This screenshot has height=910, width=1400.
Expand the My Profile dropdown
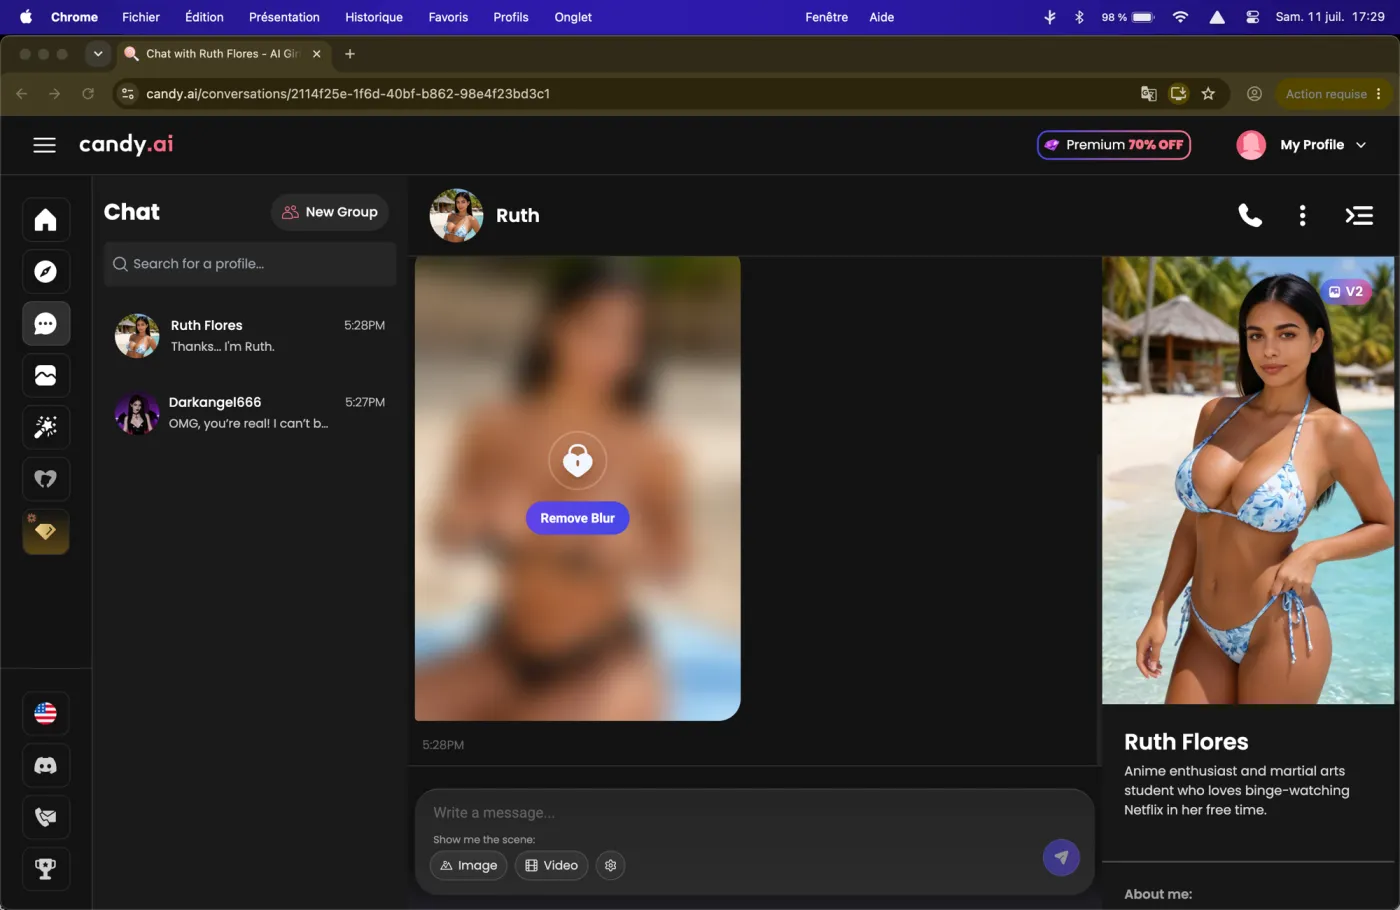click(1301, 145)
